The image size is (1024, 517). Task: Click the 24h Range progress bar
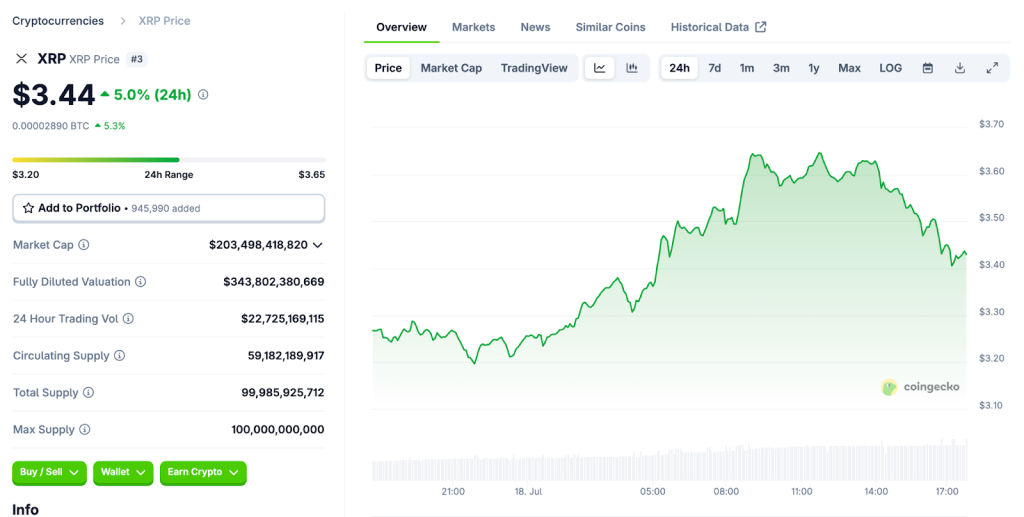coord(168,160)
